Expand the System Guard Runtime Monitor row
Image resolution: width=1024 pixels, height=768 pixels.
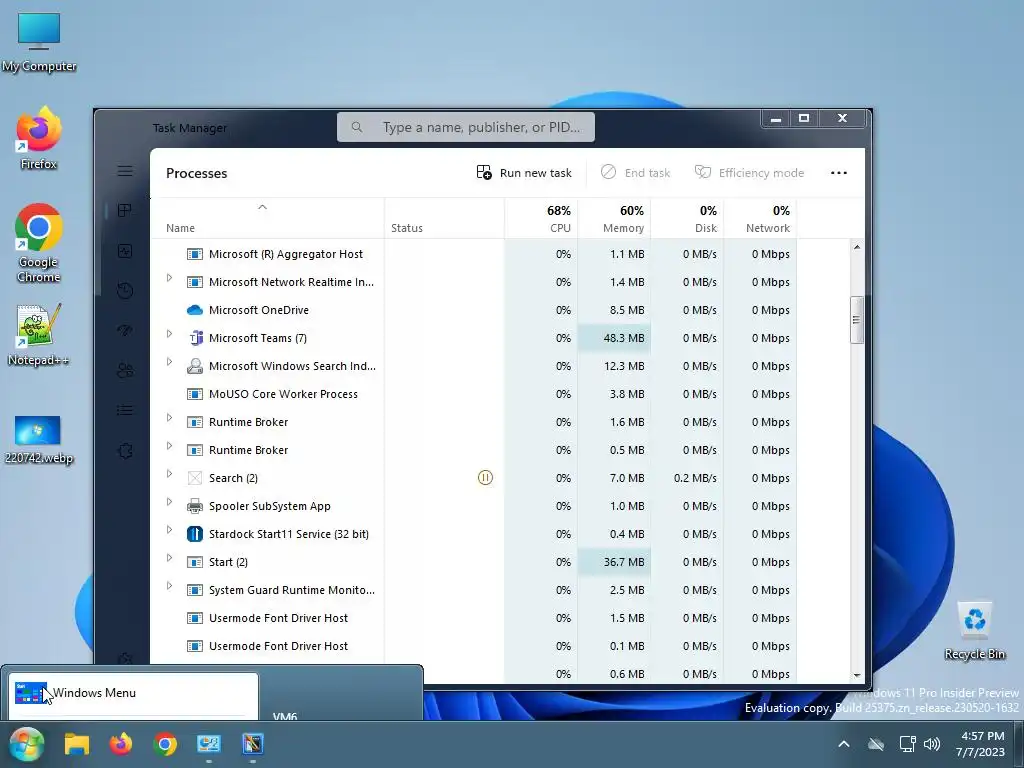click(169, 586)
